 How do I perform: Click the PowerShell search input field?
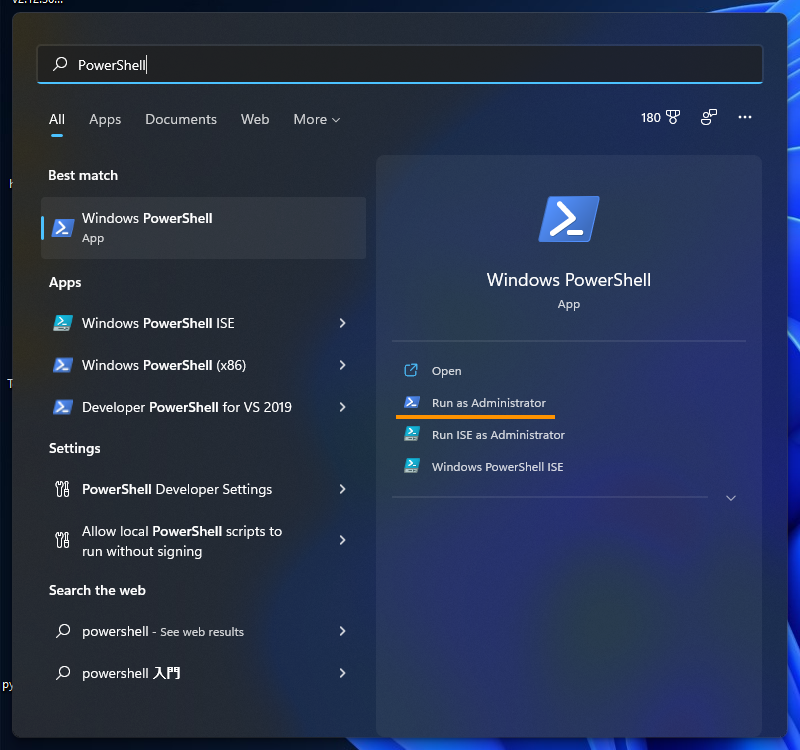point(400,64)
